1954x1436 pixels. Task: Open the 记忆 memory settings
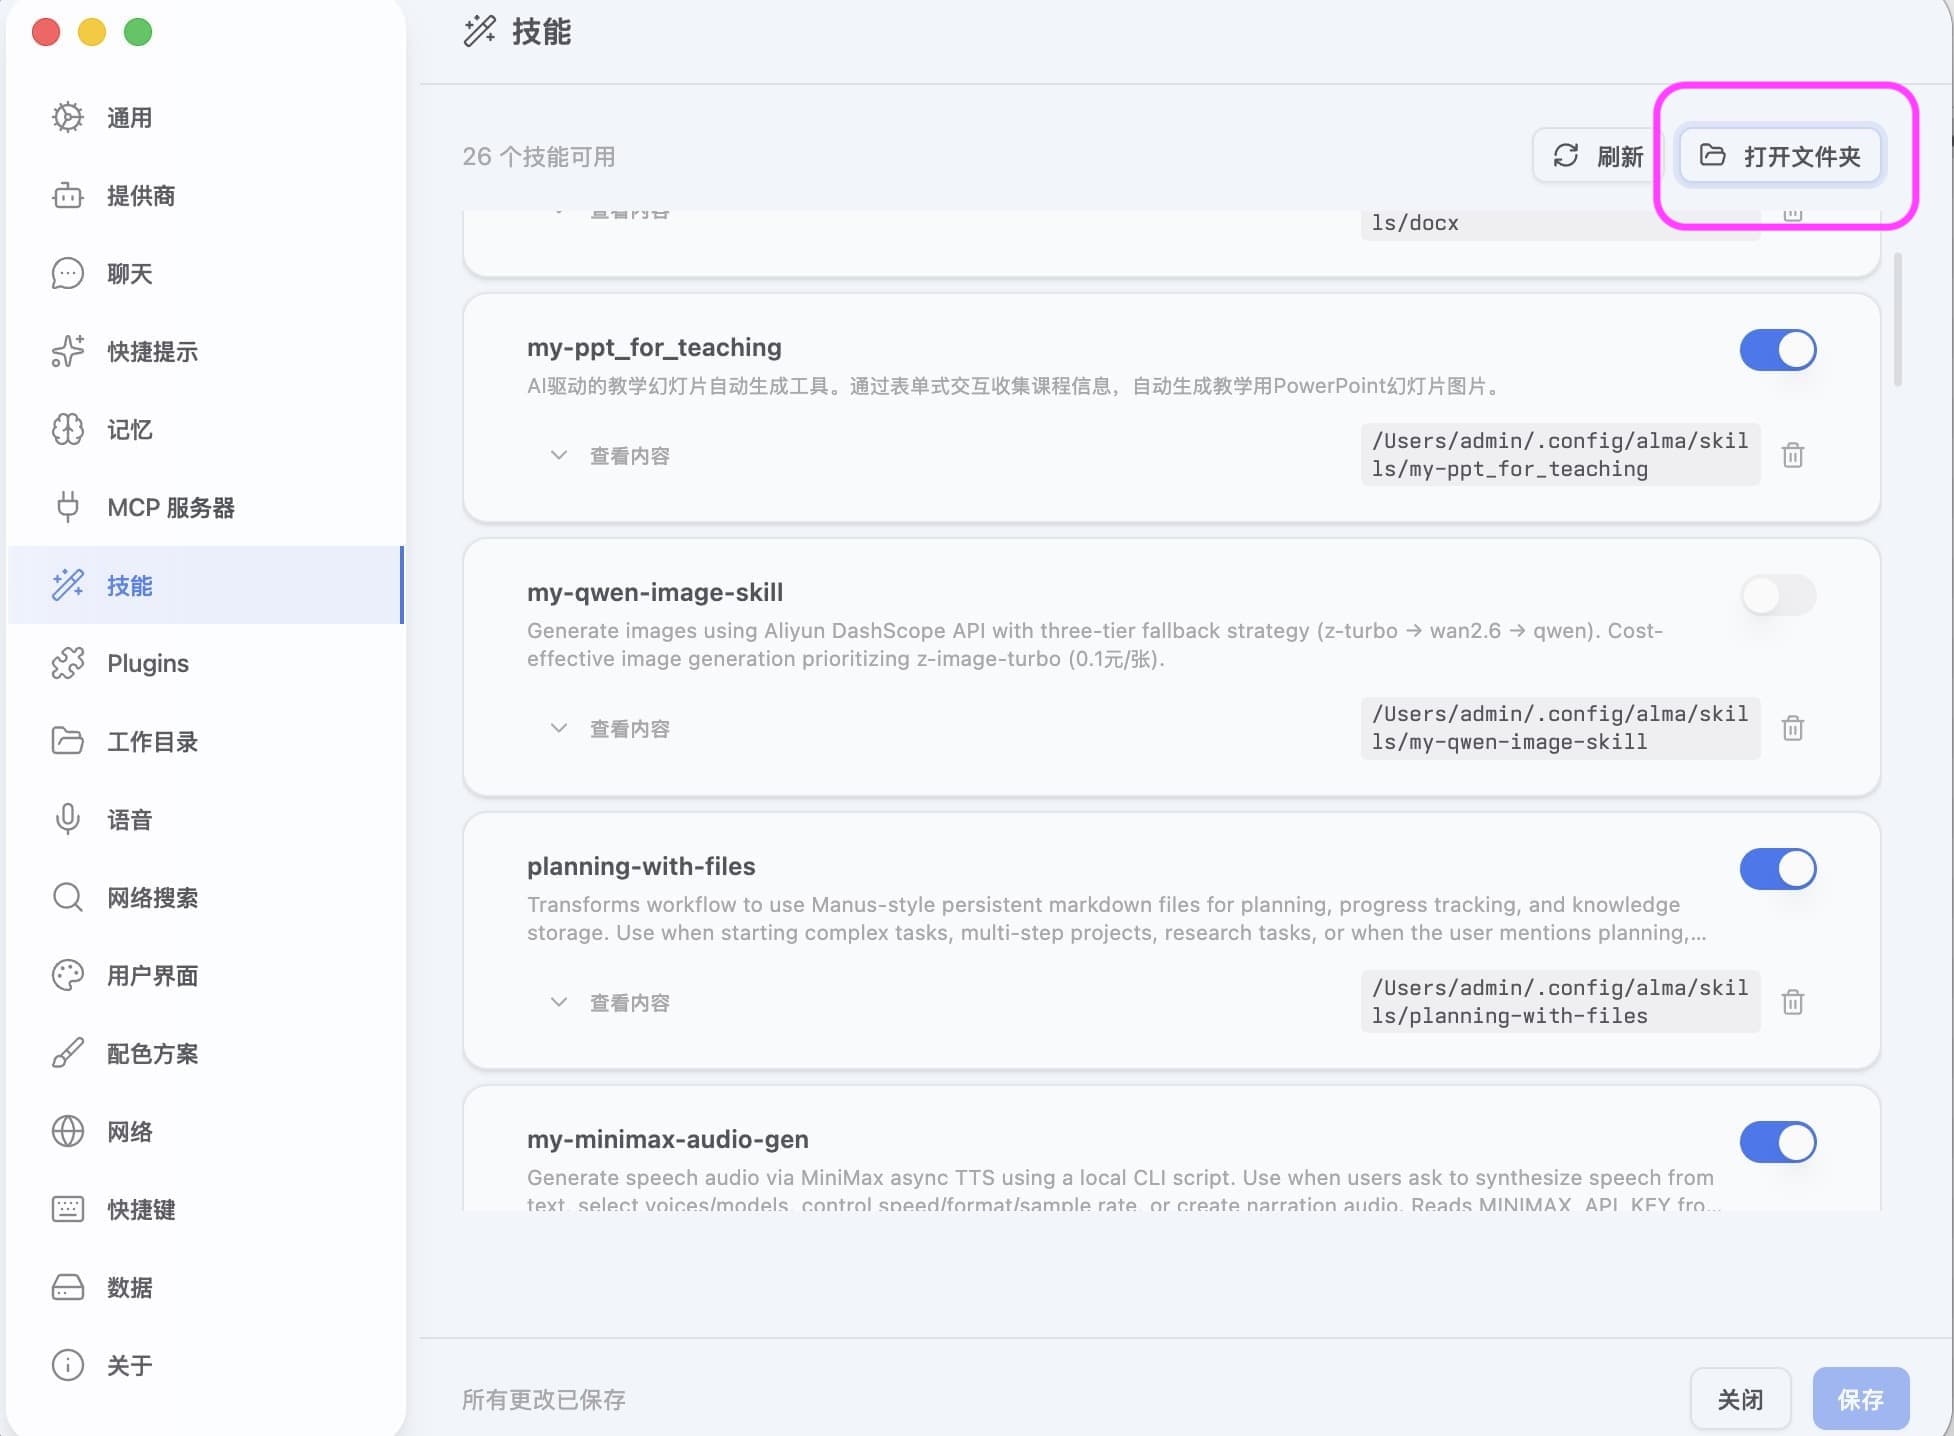coord(128,429)
